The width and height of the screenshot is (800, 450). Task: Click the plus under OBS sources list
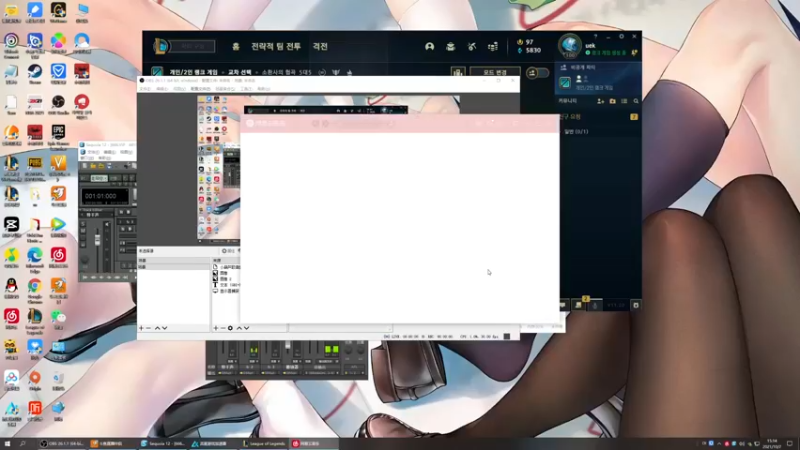pyautogui.click(x=216, y=328)
